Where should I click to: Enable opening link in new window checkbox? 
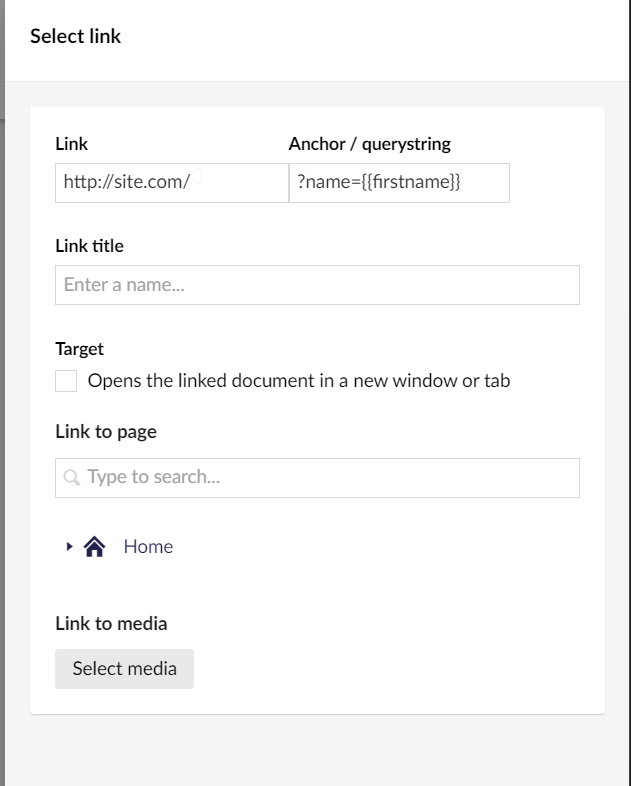[66, 381]
